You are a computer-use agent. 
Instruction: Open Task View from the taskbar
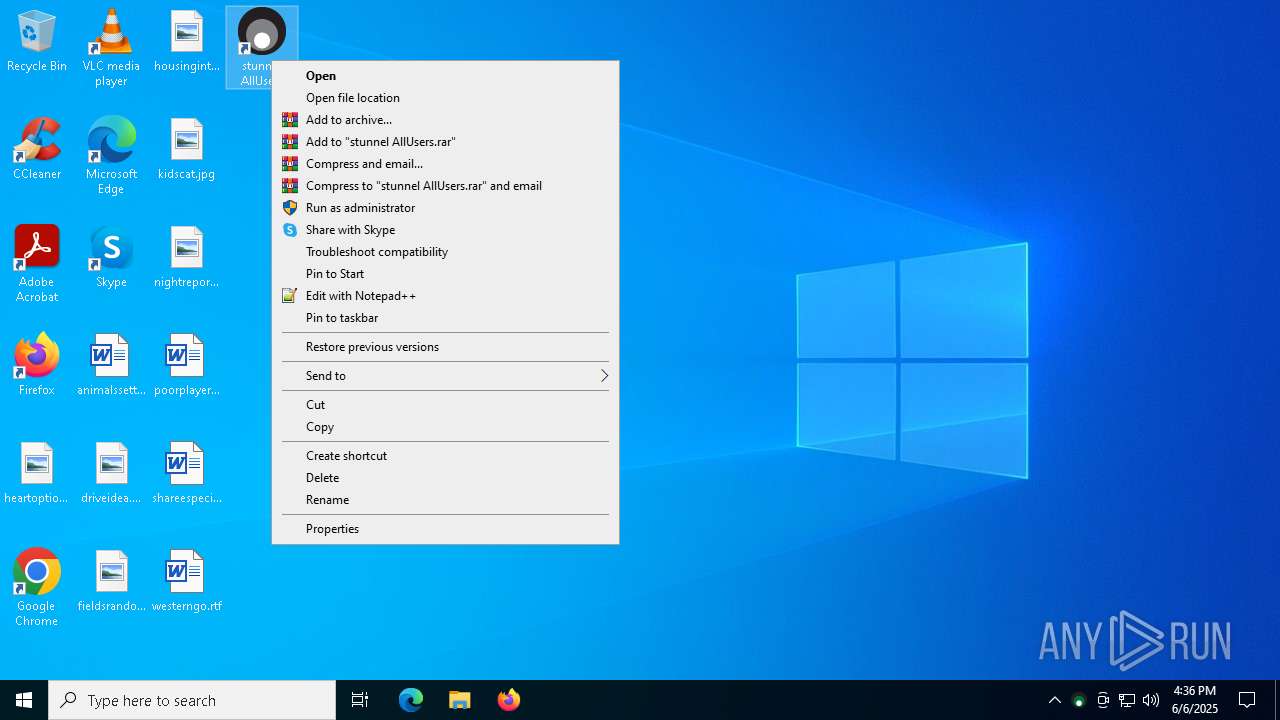[360, 700]
